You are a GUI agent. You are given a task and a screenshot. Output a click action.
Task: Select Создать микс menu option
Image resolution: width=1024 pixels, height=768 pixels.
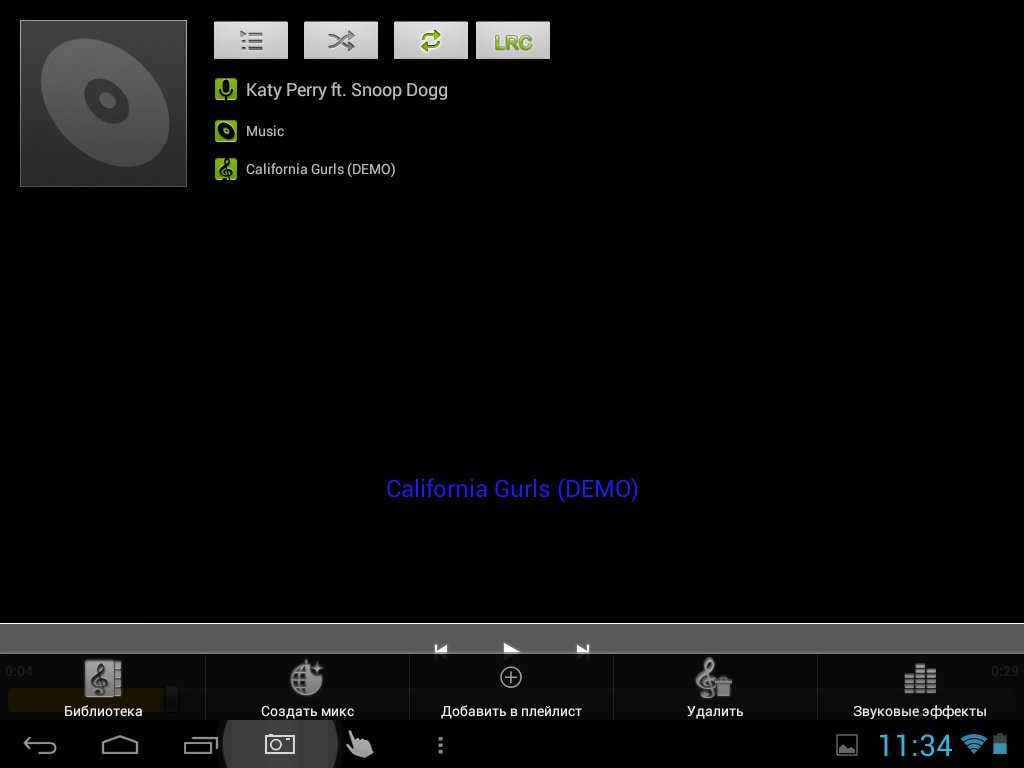coord(307,688)
